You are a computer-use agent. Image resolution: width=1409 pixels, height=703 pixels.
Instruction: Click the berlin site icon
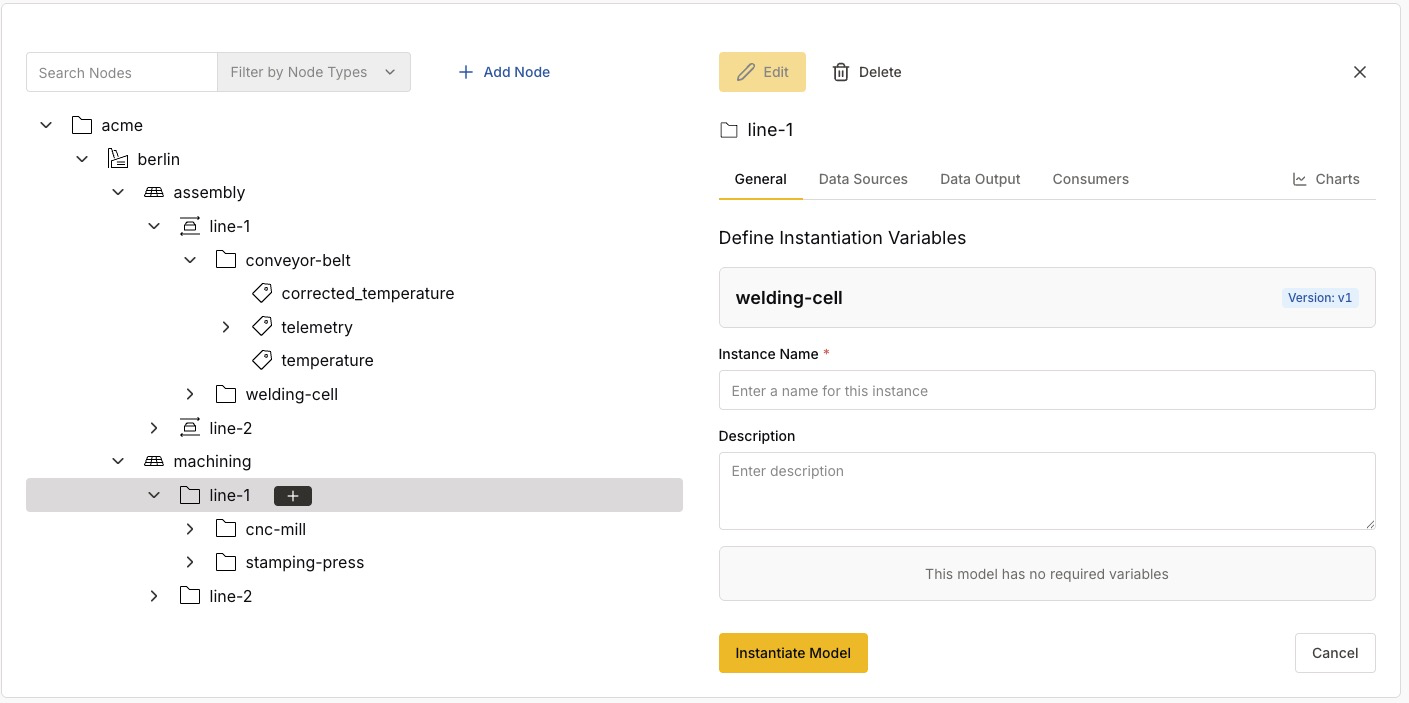pos(118,159)
